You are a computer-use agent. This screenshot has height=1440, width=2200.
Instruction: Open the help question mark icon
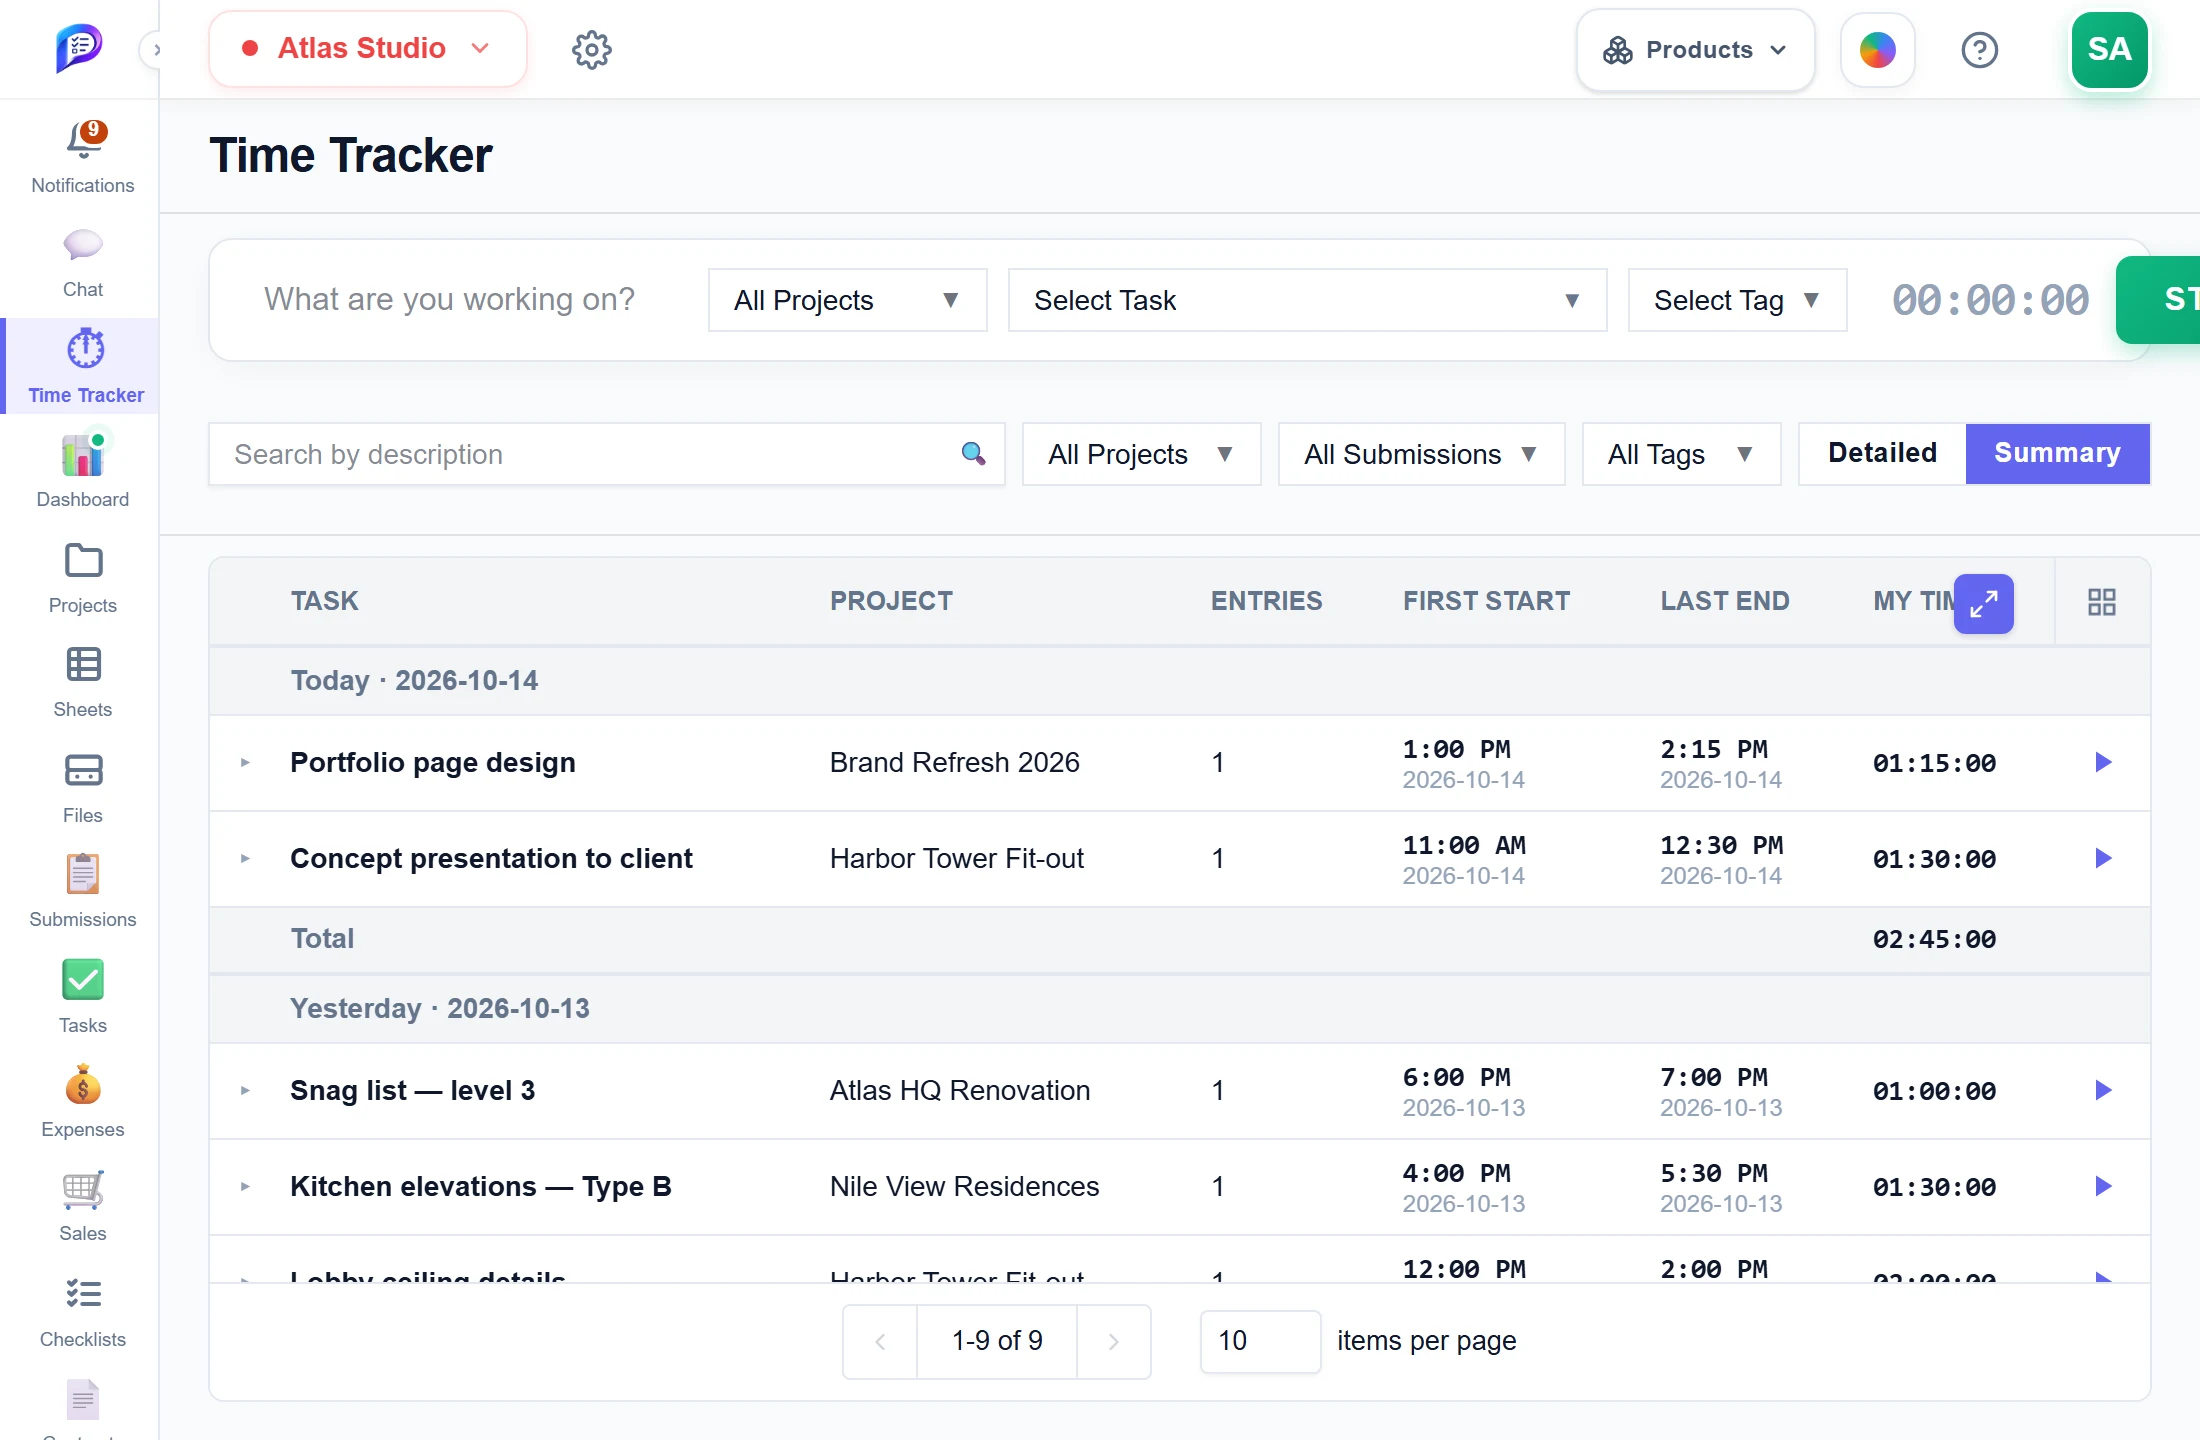[1980, 49]
